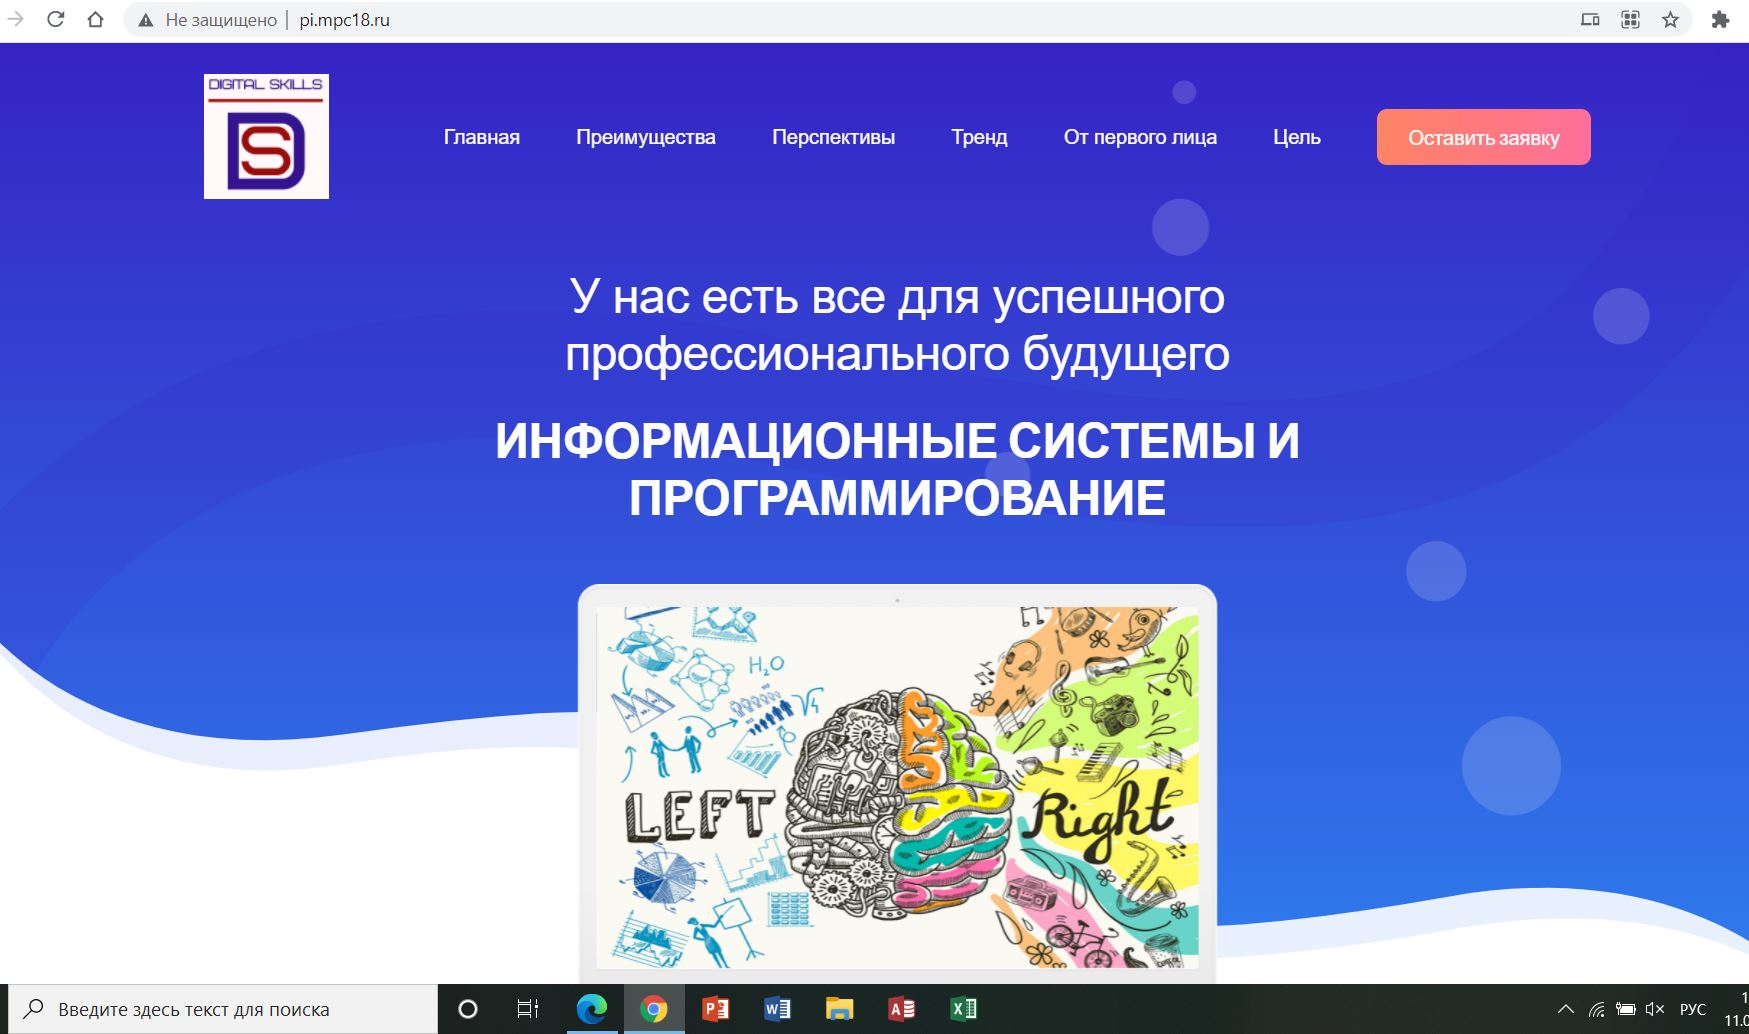Click the Digital Skills logo
Viewport: 1749px width, 1034px height.
(266, 136)
